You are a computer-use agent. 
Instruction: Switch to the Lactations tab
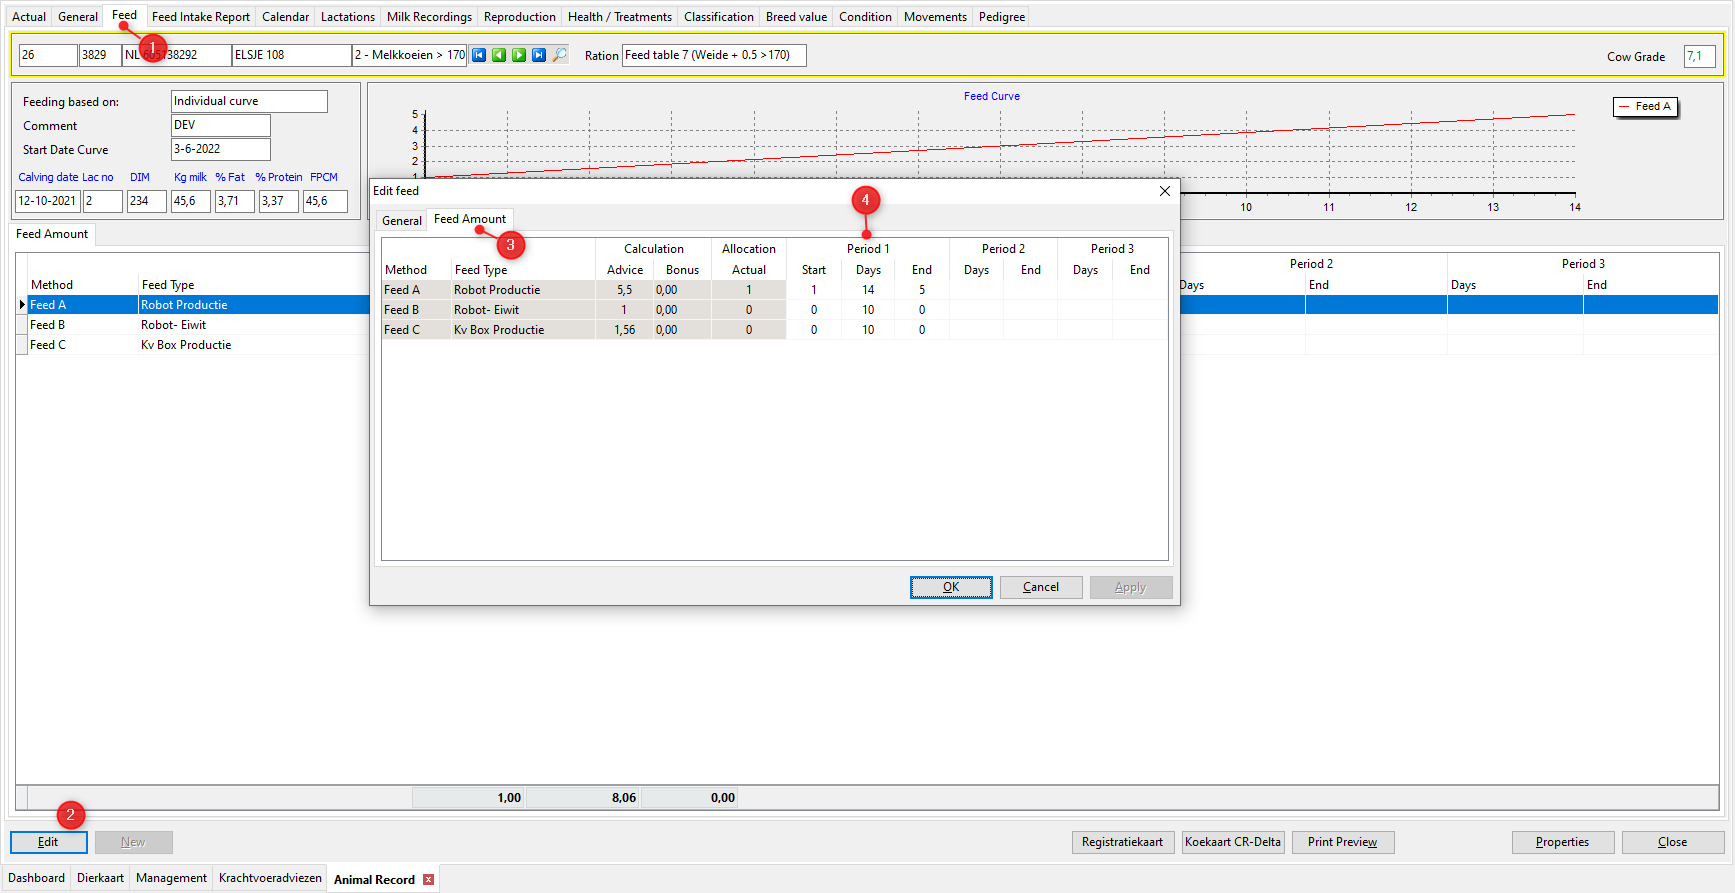348,17
